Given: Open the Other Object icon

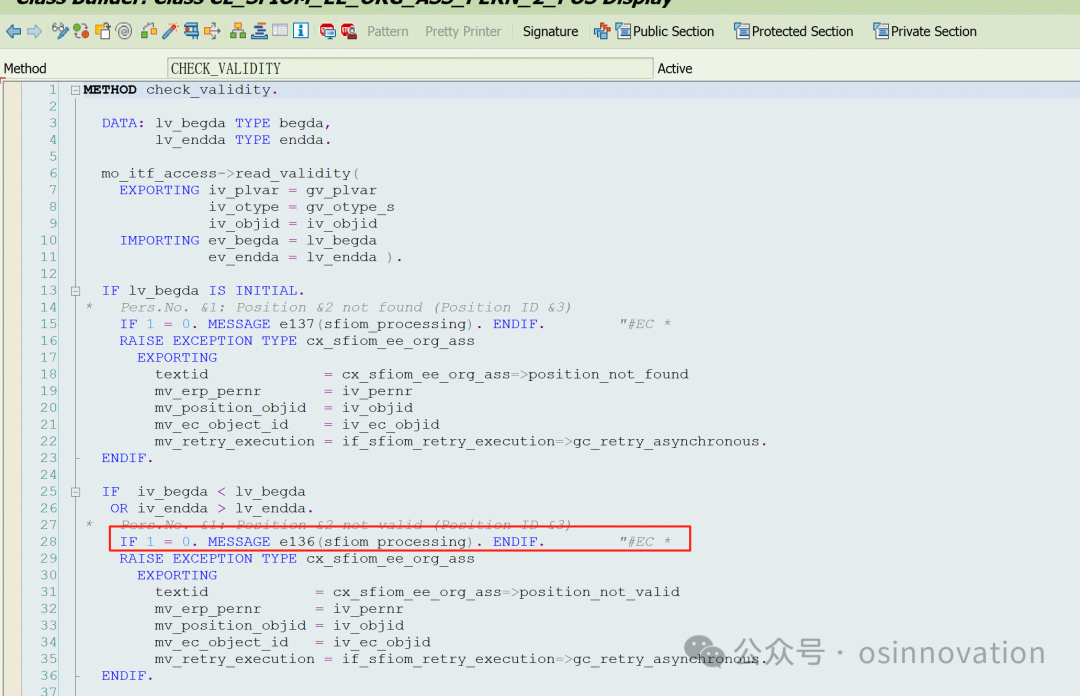Looking at the screenshot, I should [103, 31].
